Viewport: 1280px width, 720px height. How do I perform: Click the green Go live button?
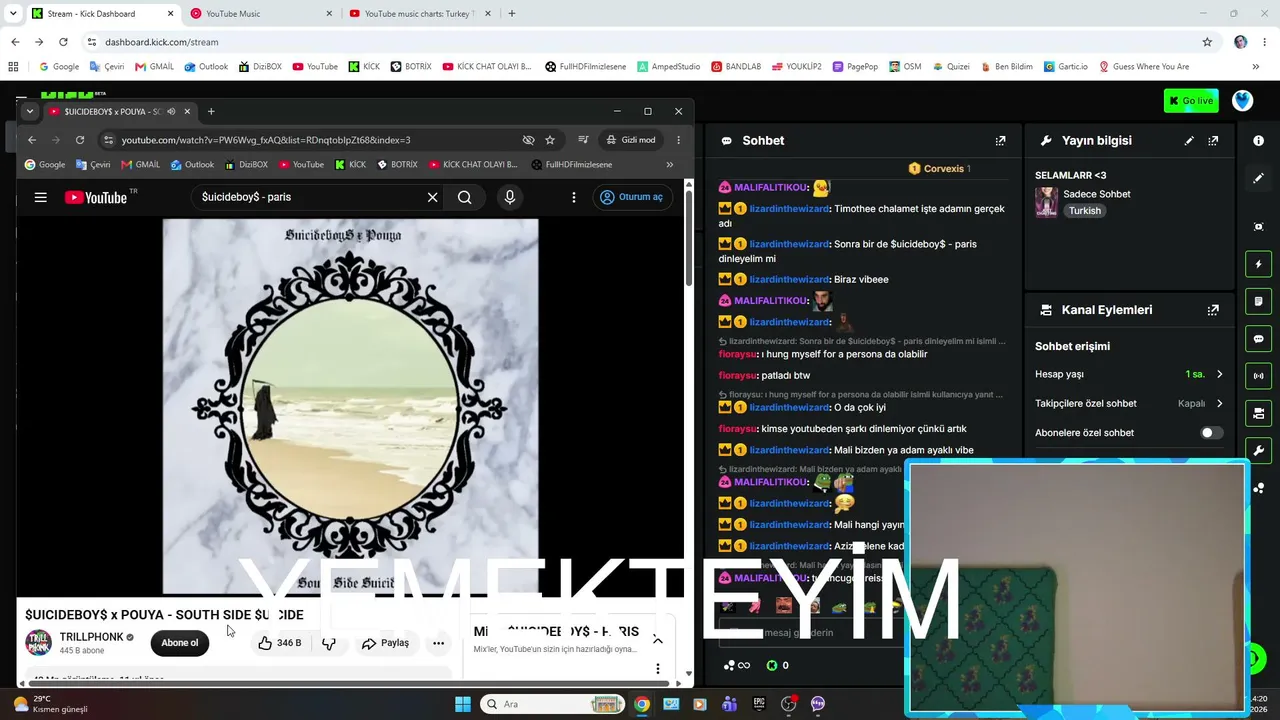(x=1191, y=101)
